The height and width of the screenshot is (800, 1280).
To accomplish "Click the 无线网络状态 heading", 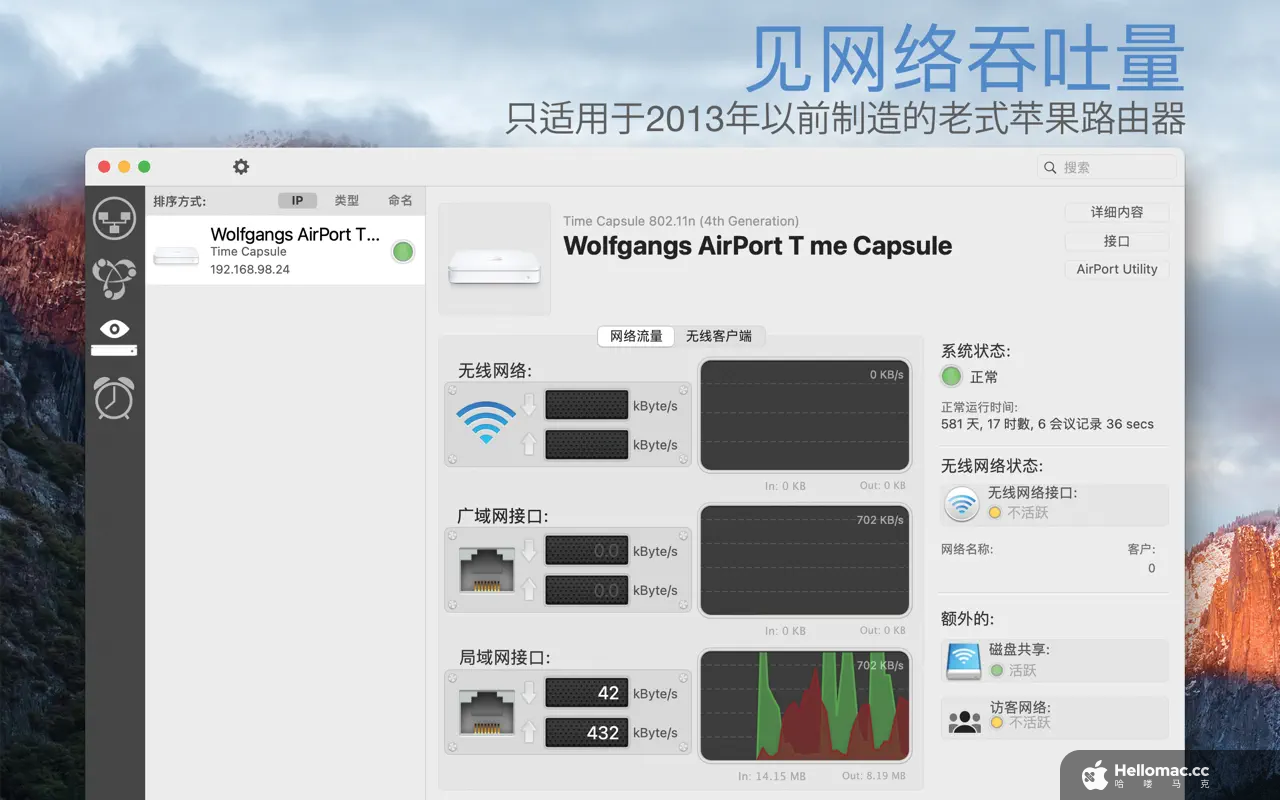I will click(992, 466).
